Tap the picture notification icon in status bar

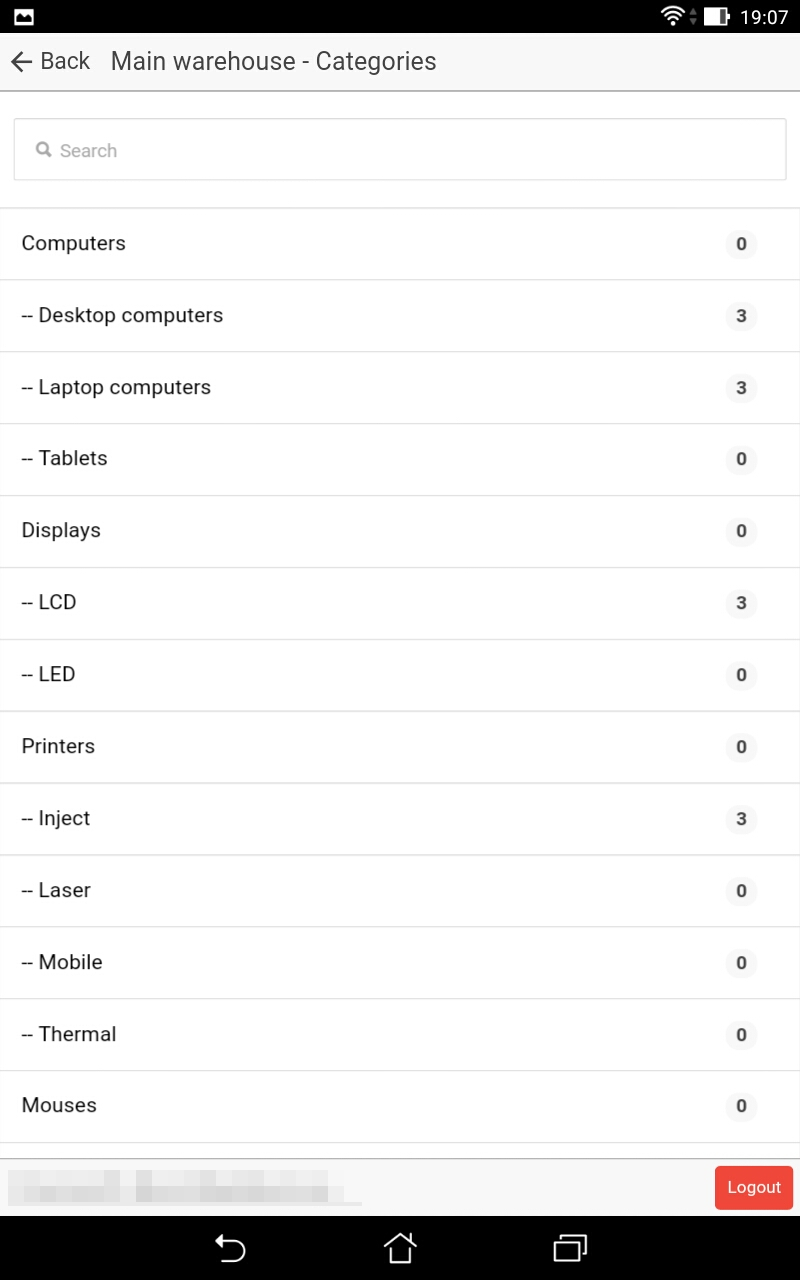coord(23,16)
